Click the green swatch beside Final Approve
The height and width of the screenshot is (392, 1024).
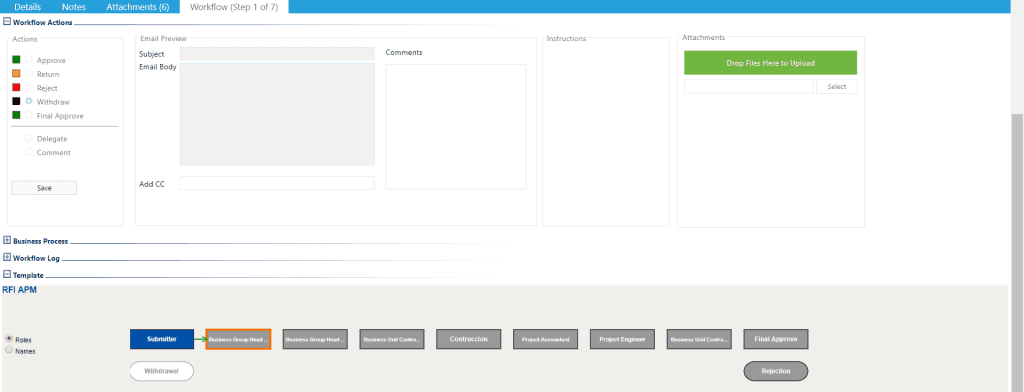pos(16,115)
